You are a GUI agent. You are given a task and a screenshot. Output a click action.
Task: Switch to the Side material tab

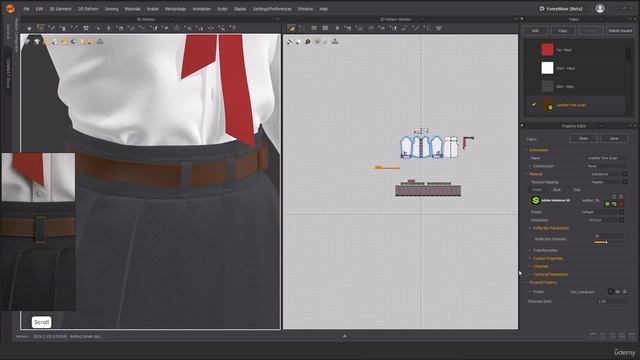point(577,190)
